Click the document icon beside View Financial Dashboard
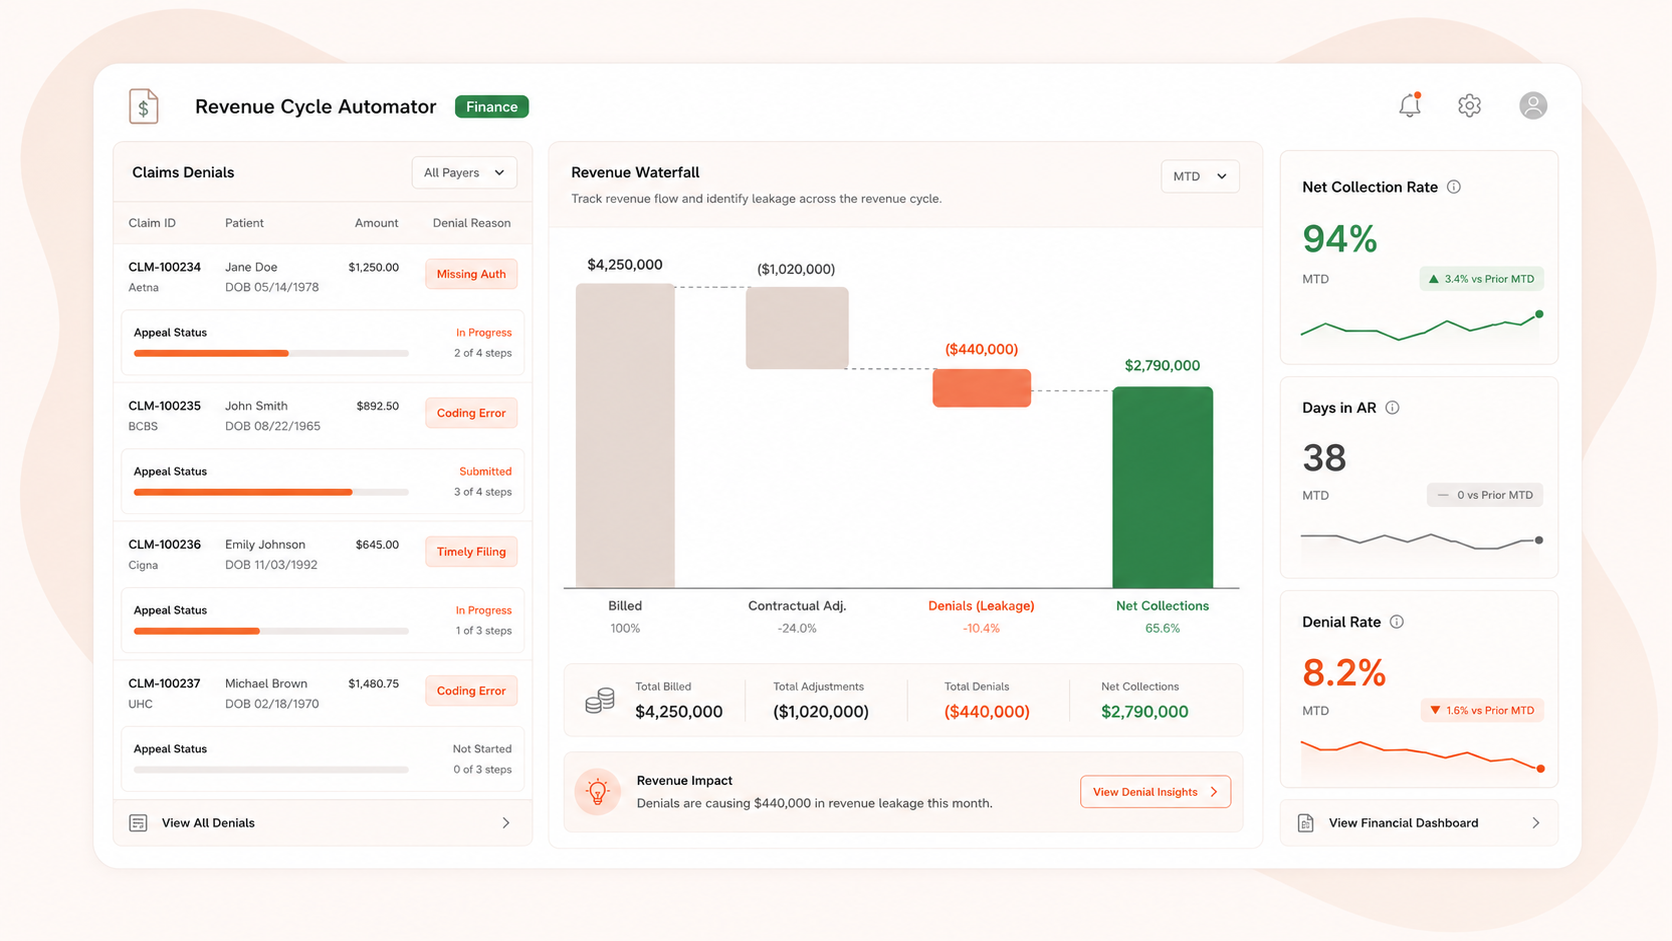The width and height of the screenshot is (1672, 941). (x=1306, y=823)
